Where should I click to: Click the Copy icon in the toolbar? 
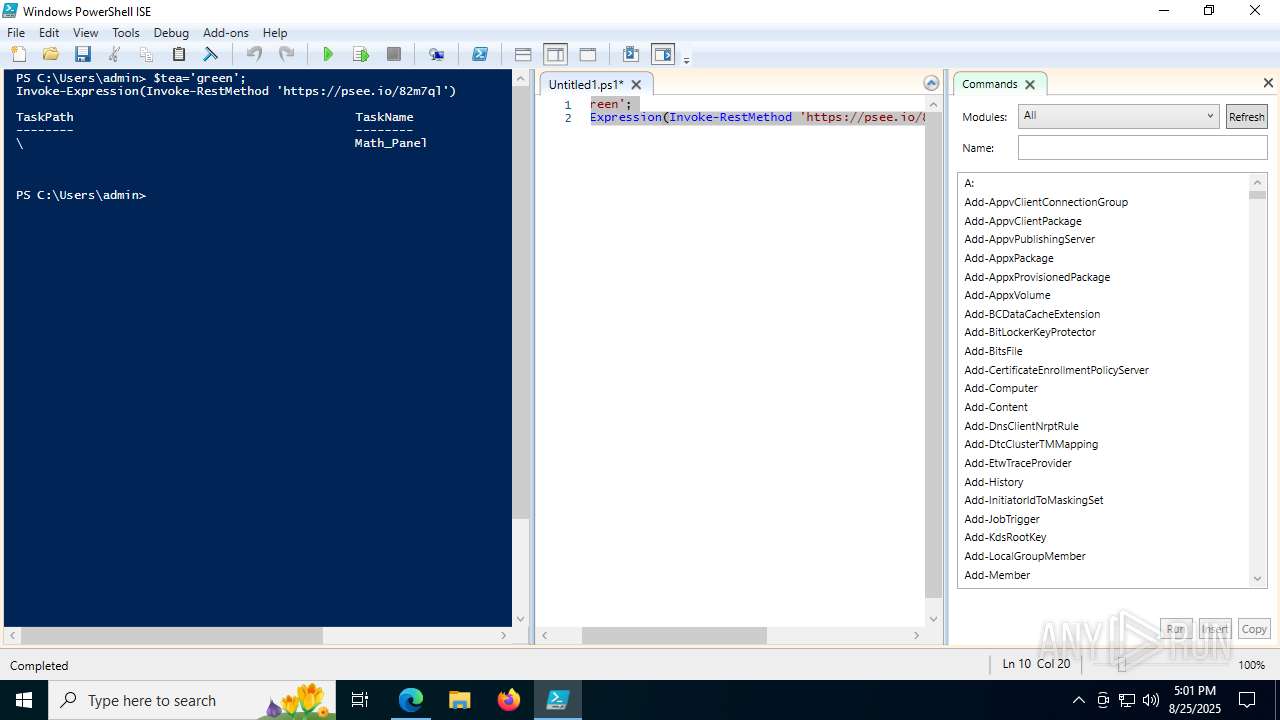[146, 54]
